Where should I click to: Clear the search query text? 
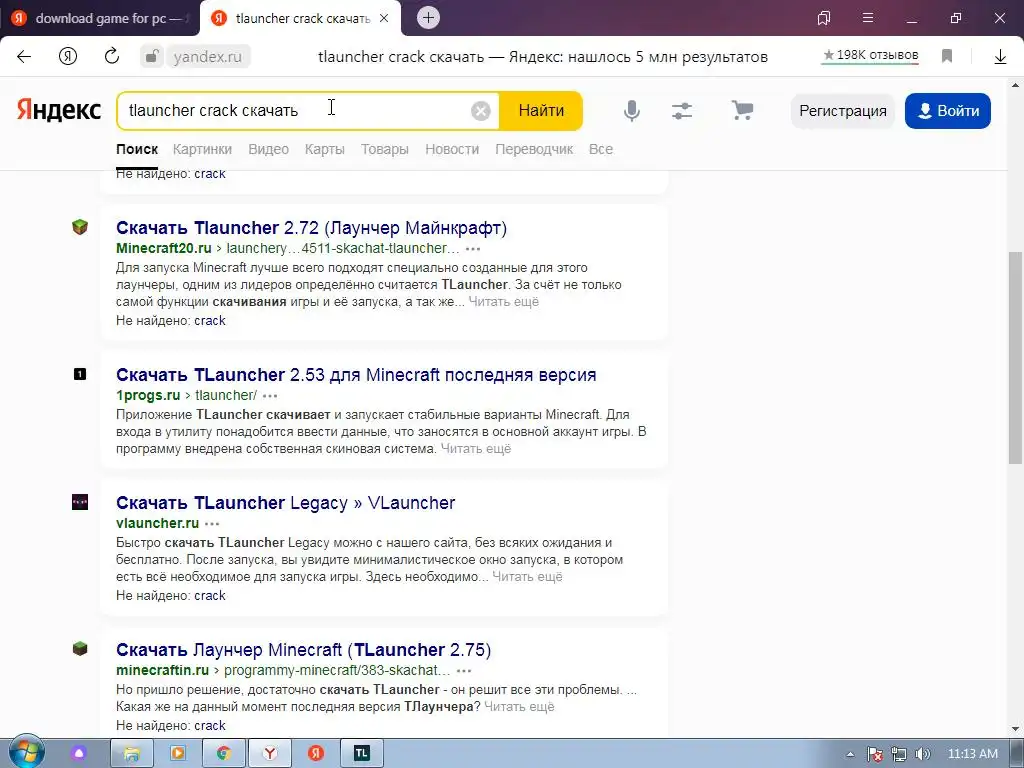(481, 111)
